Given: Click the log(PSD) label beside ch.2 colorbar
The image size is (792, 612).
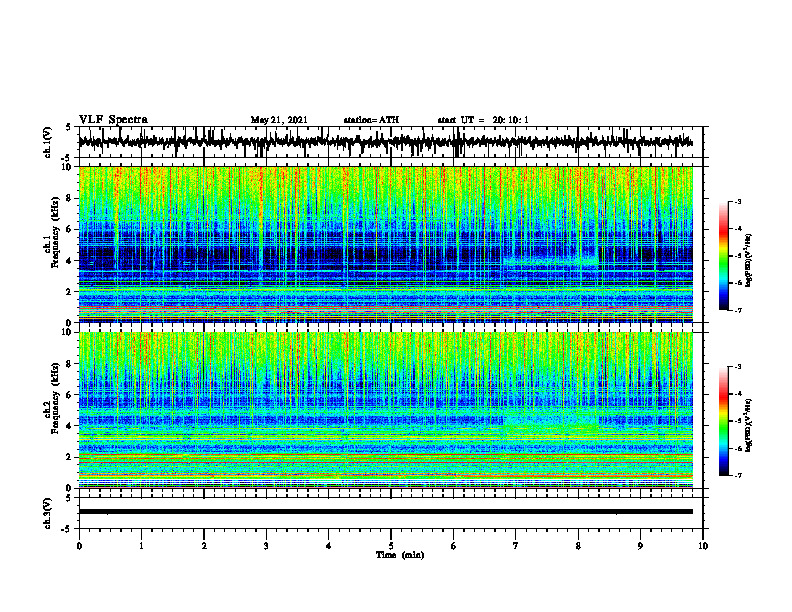Looking at the screenshot, I should tap(749, 425).
